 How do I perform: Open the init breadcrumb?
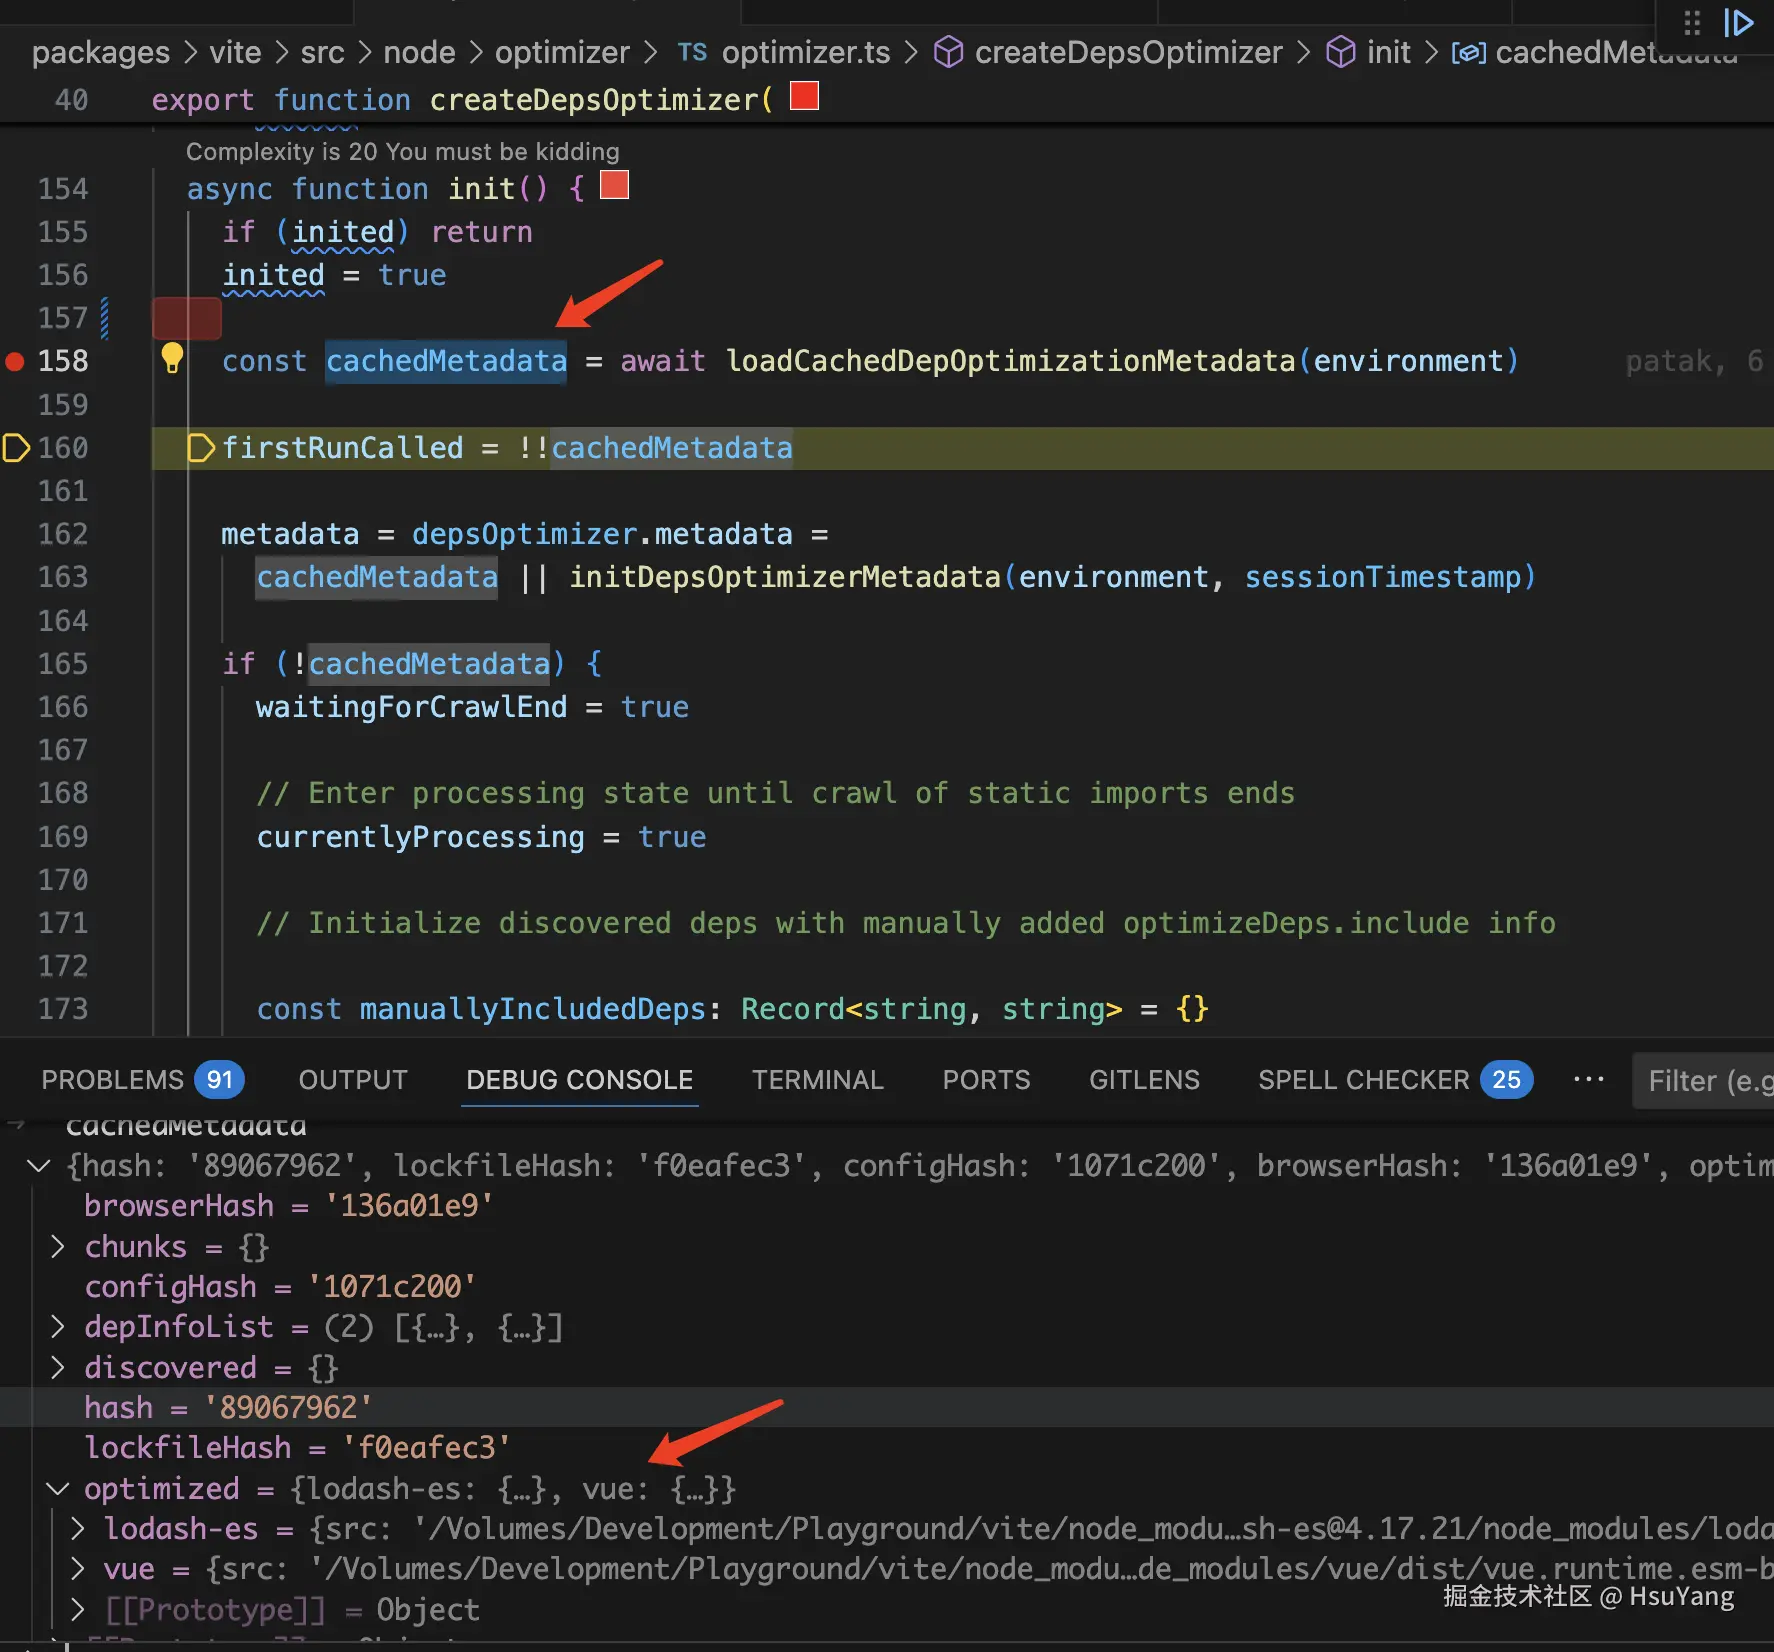click(x=1389, y=52)
